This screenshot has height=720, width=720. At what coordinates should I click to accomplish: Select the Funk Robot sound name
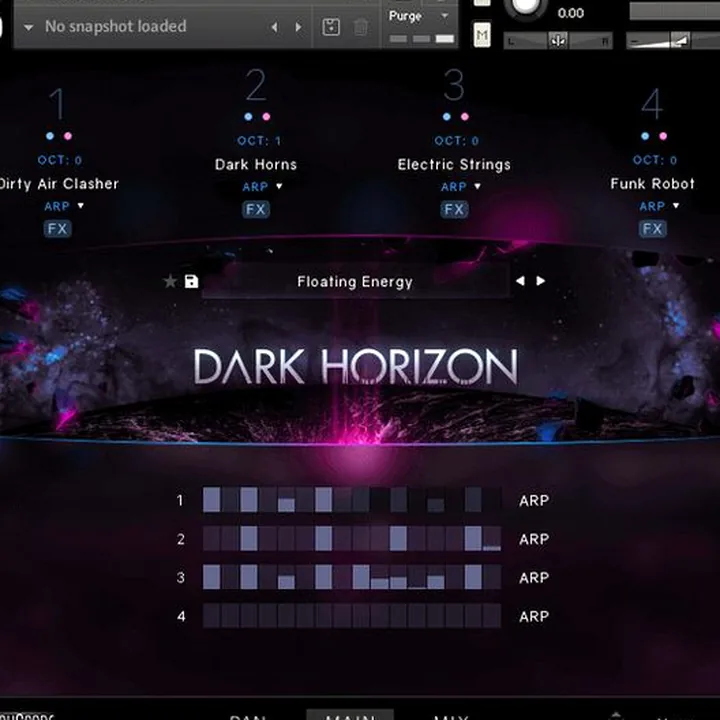click(x=652, y=184)
